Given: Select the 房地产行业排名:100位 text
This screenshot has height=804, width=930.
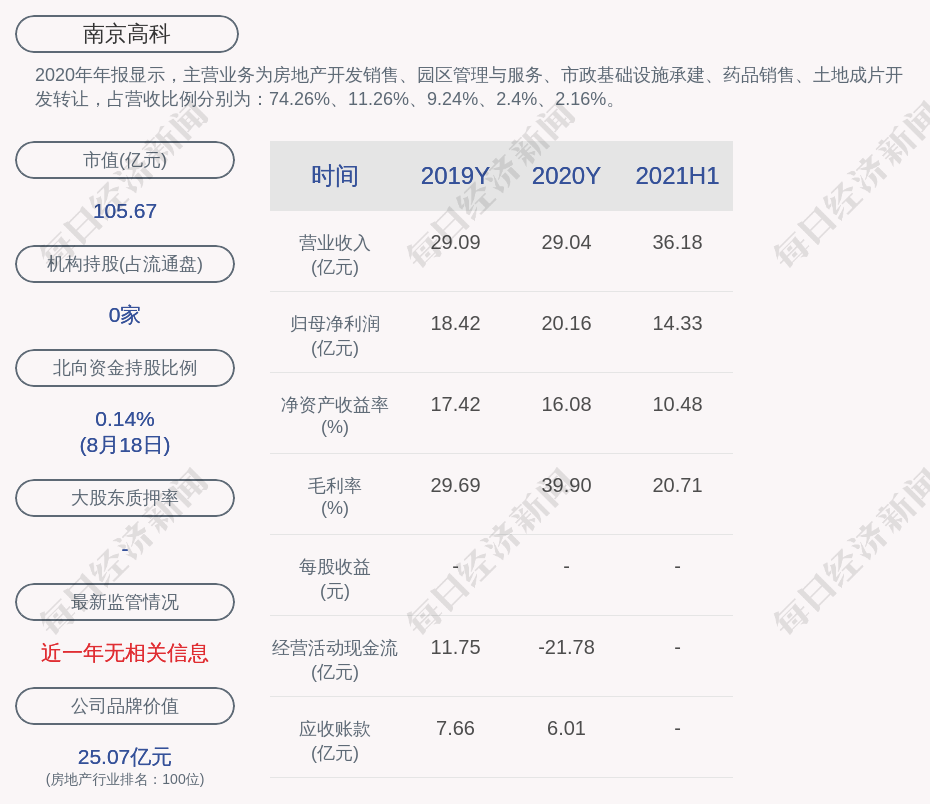Looking at the screenshot, I should 125,779.
